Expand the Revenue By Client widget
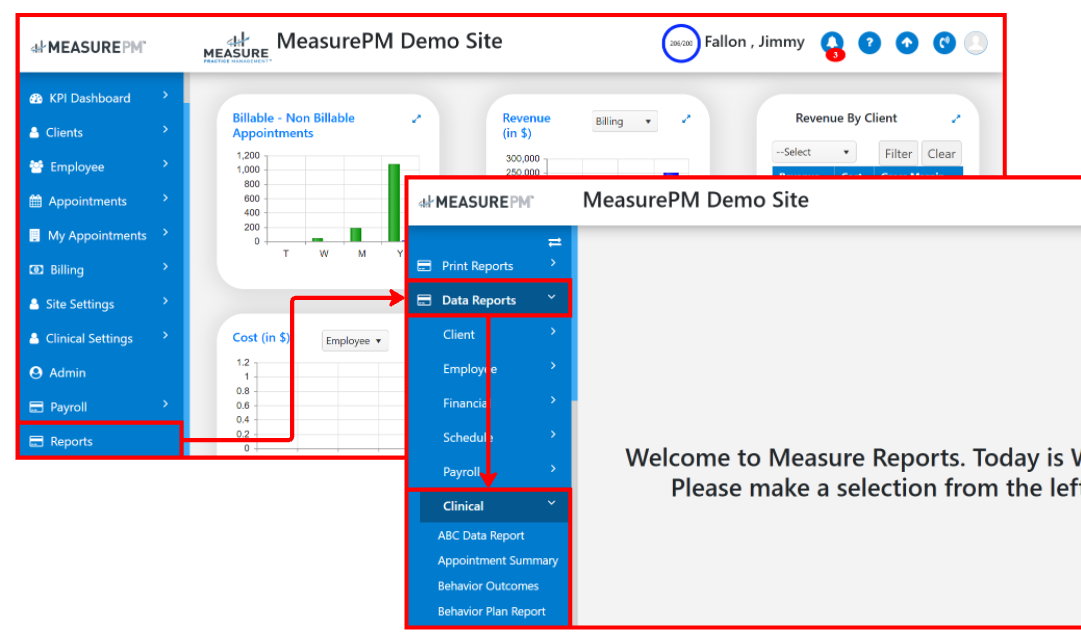The height and width of the screenshot is (639, 1081). 956,119
